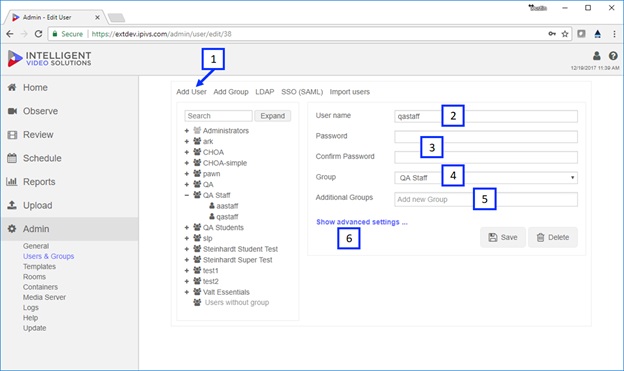The height and width of the screenshot is (371, 624).
Task: Click Add User tab
Action: coord(191,92)
